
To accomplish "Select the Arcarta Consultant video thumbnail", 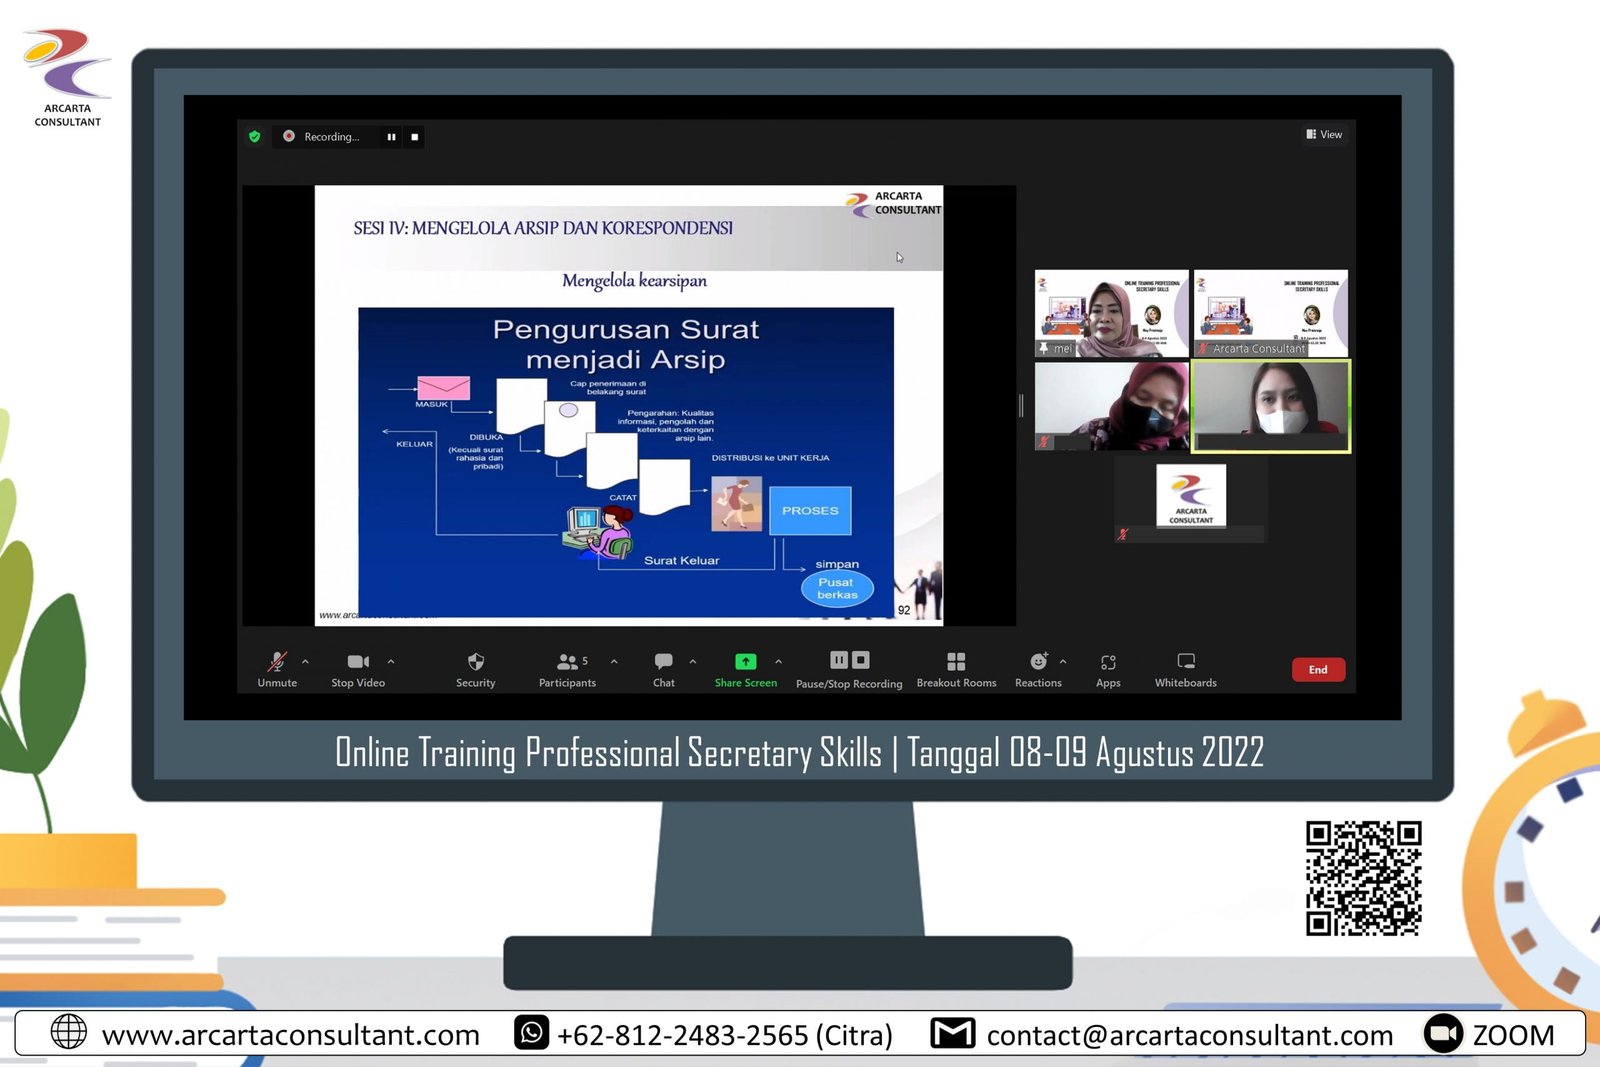I will 1270,313.
